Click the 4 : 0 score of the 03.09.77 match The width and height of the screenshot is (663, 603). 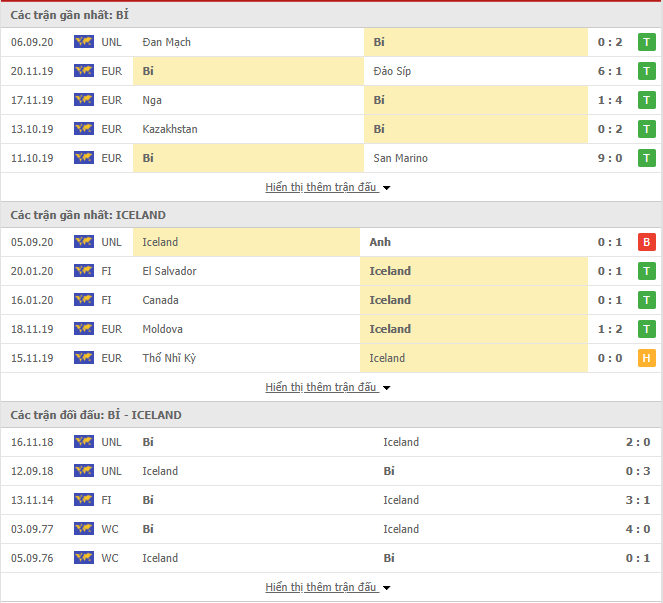638,529
